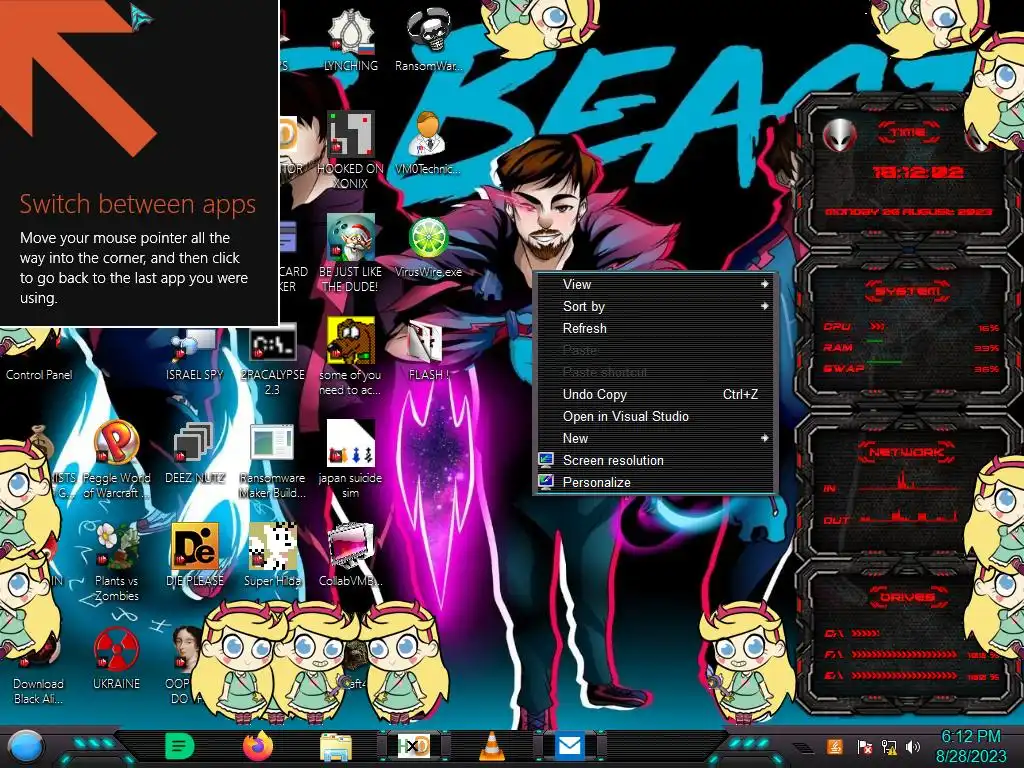Click the red digital time readout

[918, 172]
